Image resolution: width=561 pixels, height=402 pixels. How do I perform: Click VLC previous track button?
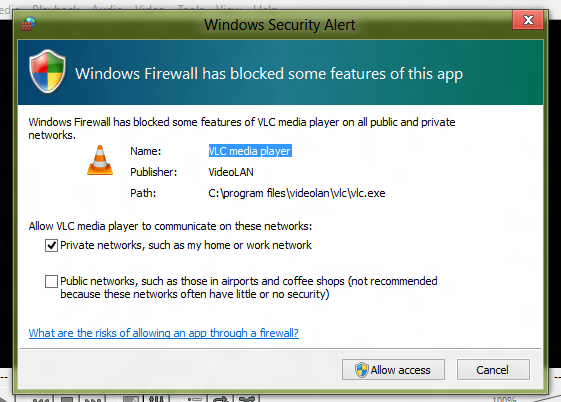coord(40,398)
